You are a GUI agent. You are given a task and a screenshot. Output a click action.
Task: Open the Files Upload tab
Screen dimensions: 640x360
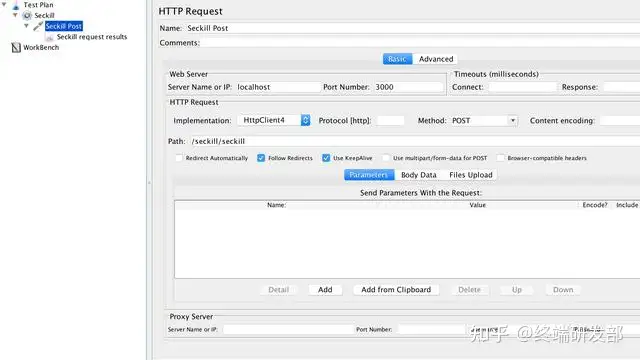point(471,175)
